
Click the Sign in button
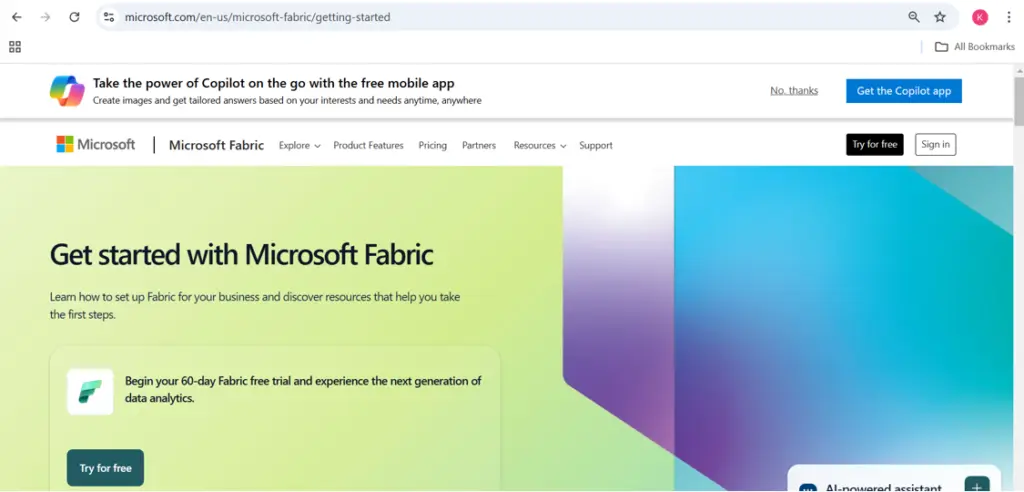tap(935, 144)
